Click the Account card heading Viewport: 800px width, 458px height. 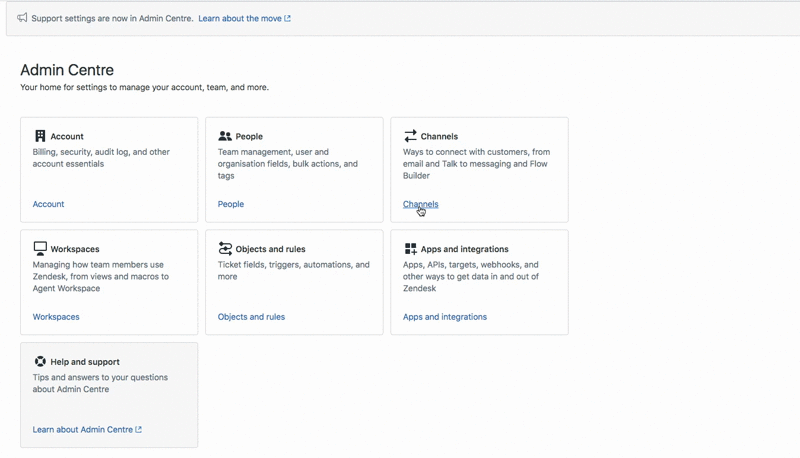67,137
